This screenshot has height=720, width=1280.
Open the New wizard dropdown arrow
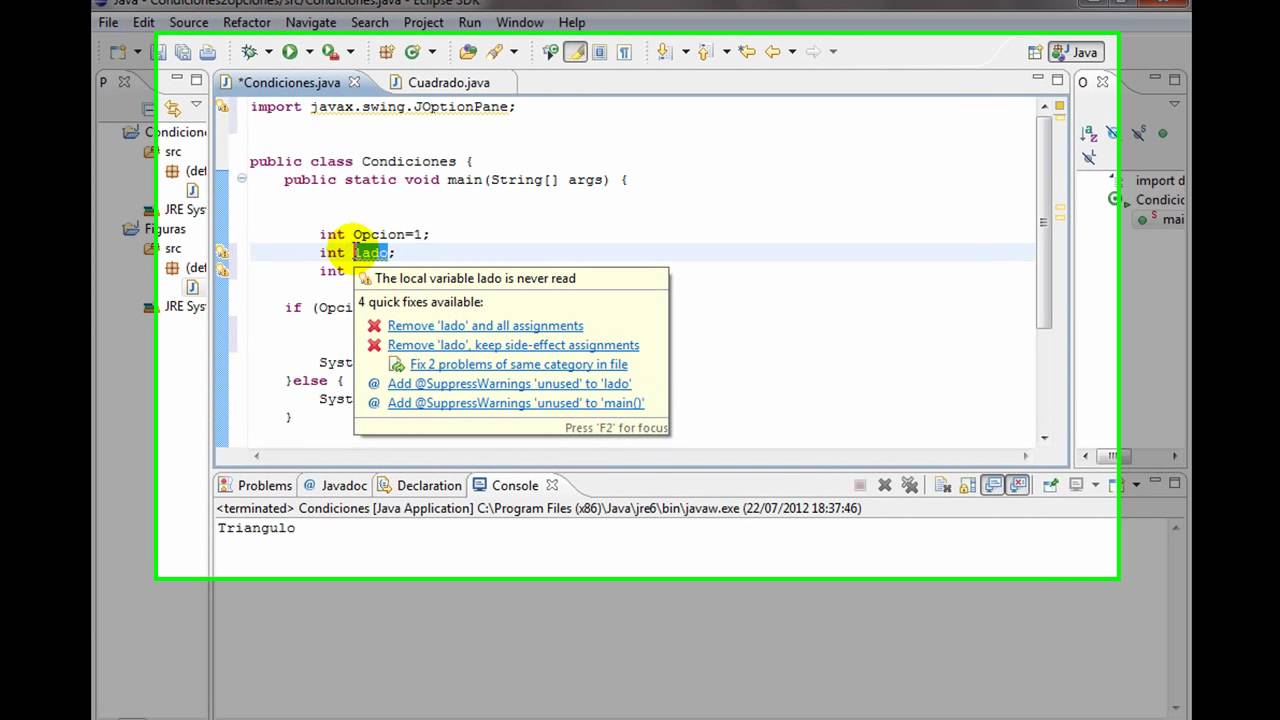point(137,52)
